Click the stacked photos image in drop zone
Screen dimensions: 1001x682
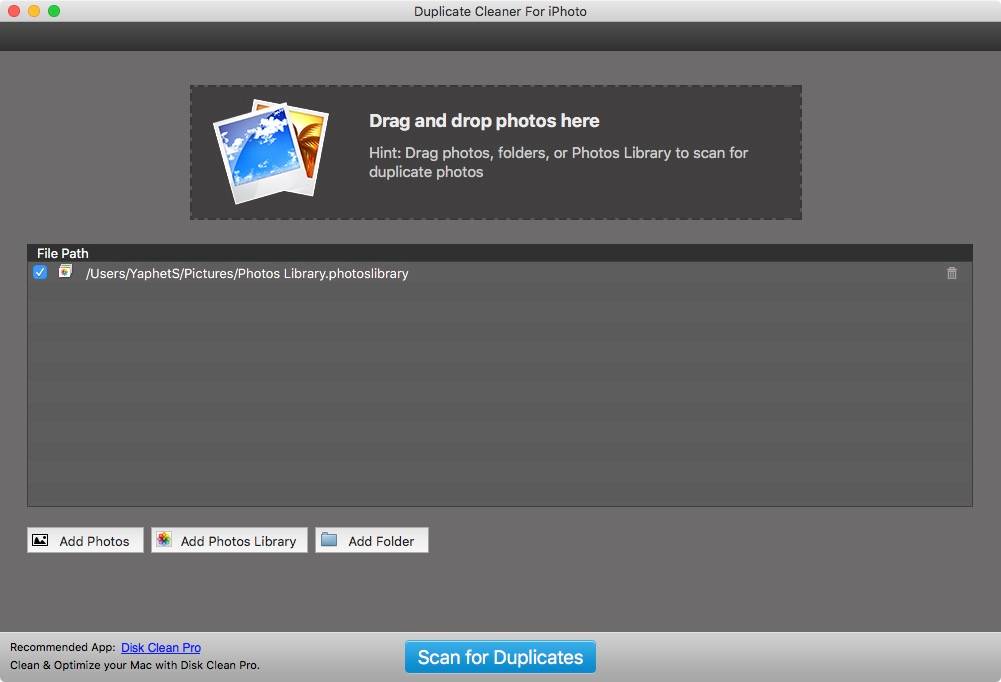(271, 151)
